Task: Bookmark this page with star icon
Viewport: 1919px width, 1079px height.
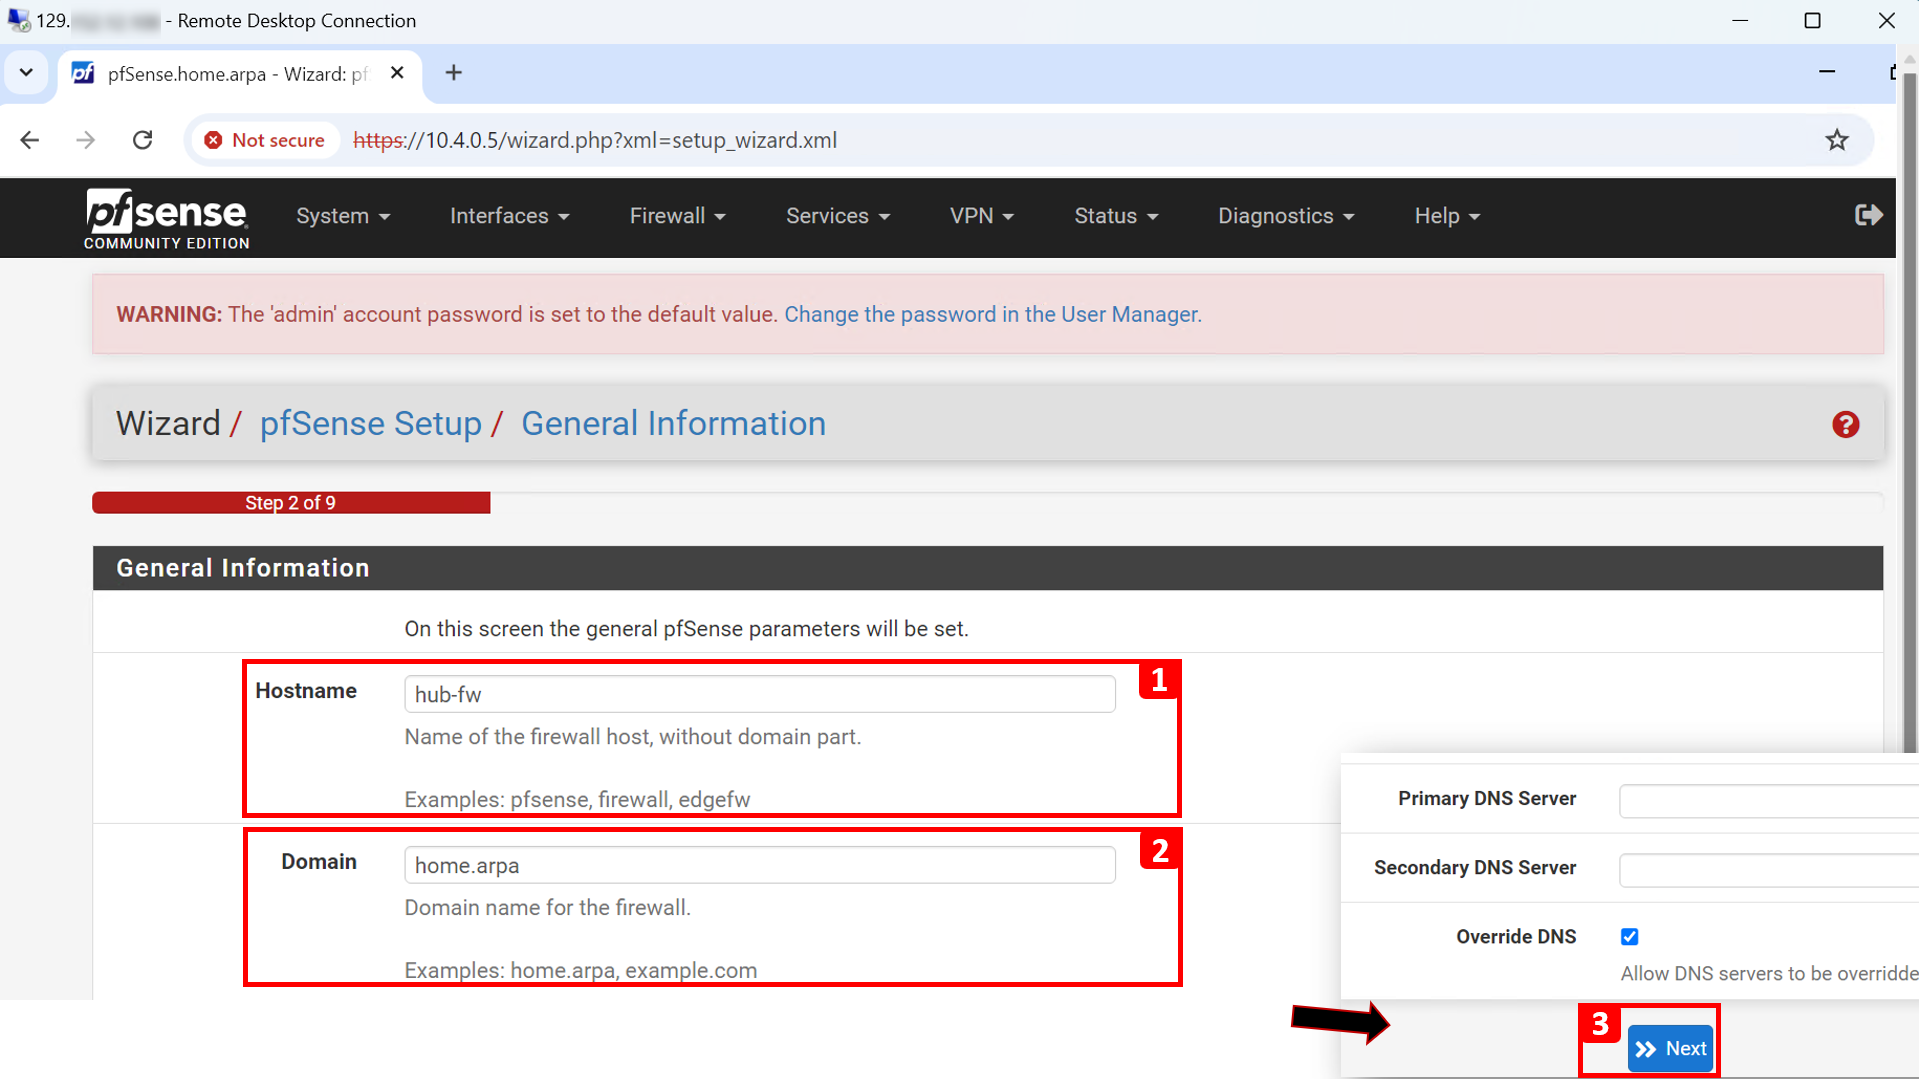Action: (1837, 140)
